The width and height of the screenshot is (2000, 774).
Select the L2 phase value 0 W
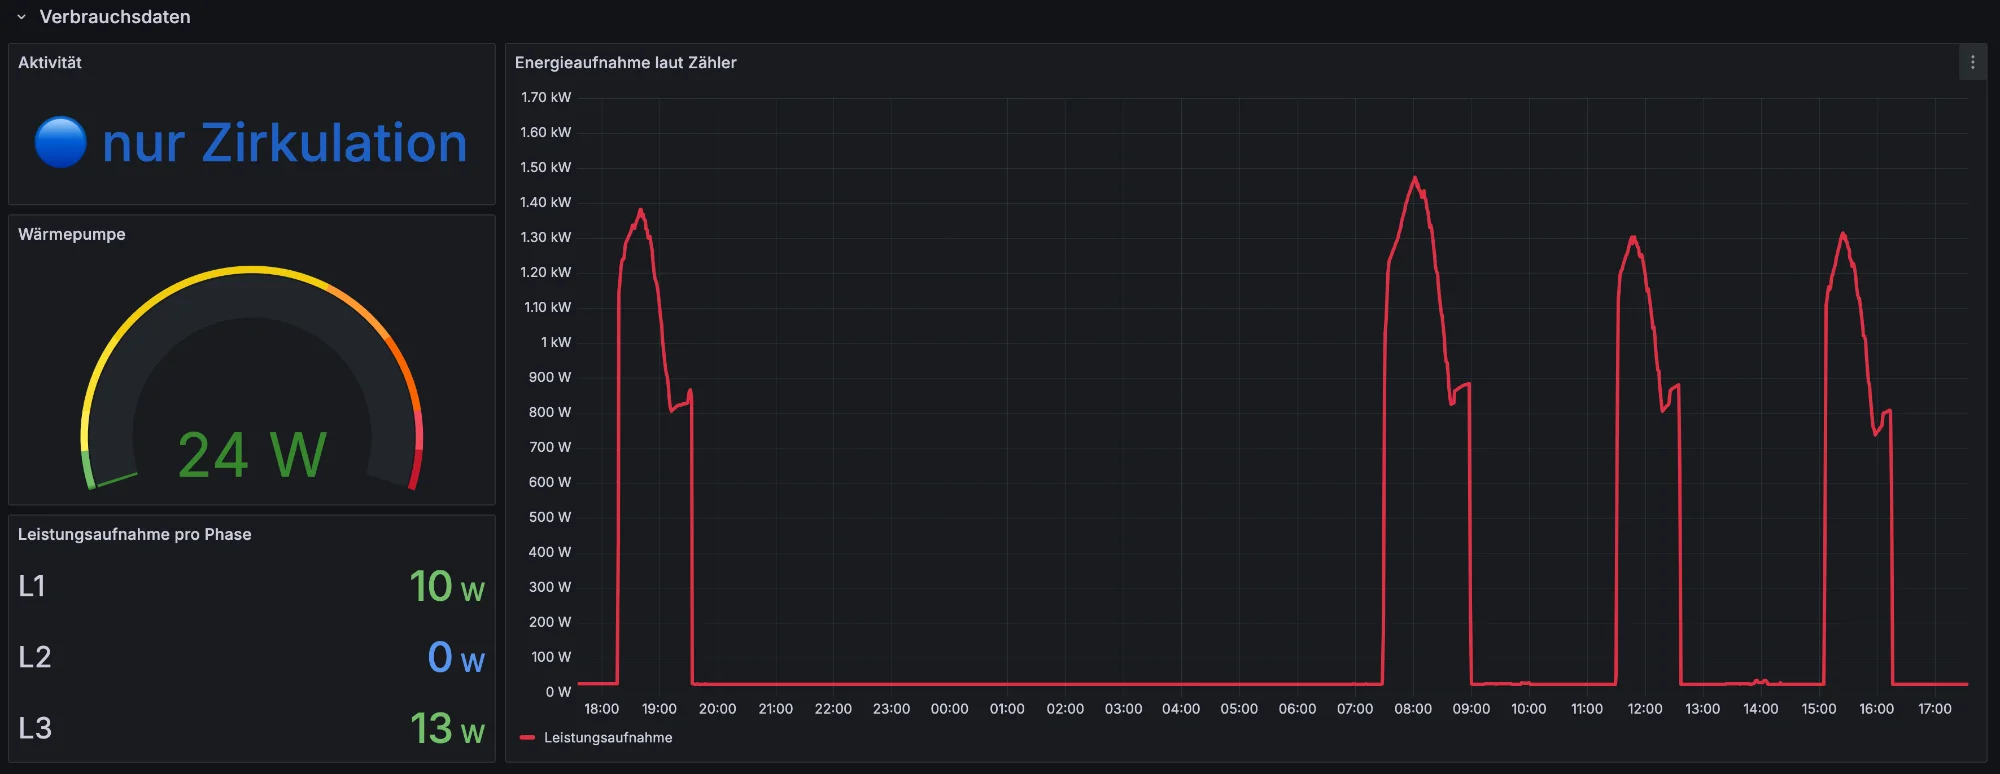[455, 657]
